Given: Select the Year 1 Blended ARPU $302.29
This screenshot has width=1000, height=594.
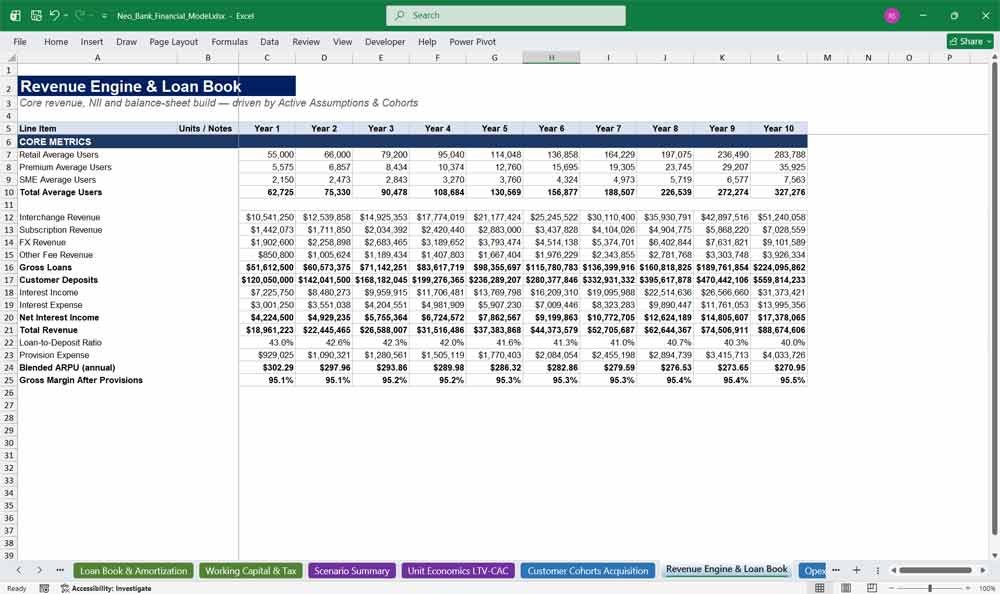Looking at the screenshot, I should pos(267,368).
